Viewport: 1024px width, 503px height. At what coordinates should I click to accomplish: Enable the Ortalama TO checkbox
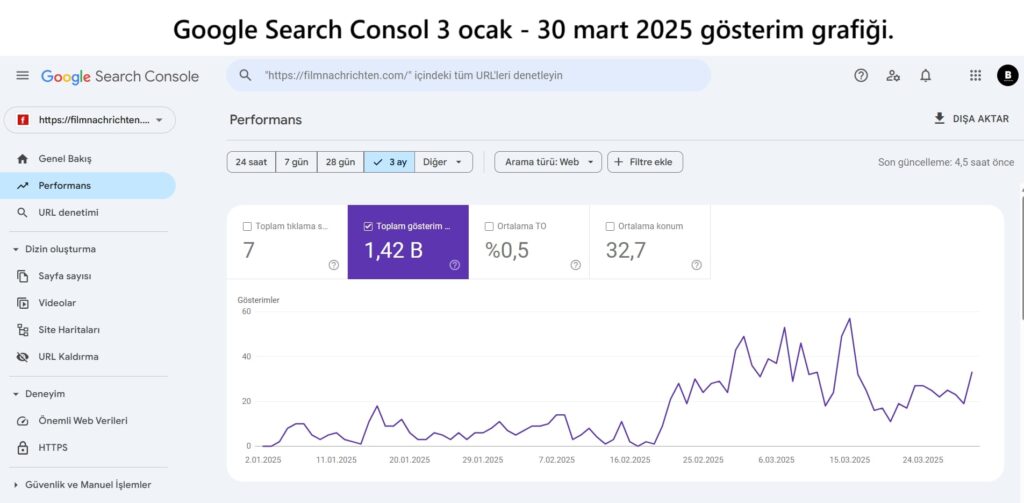(489, 227)
